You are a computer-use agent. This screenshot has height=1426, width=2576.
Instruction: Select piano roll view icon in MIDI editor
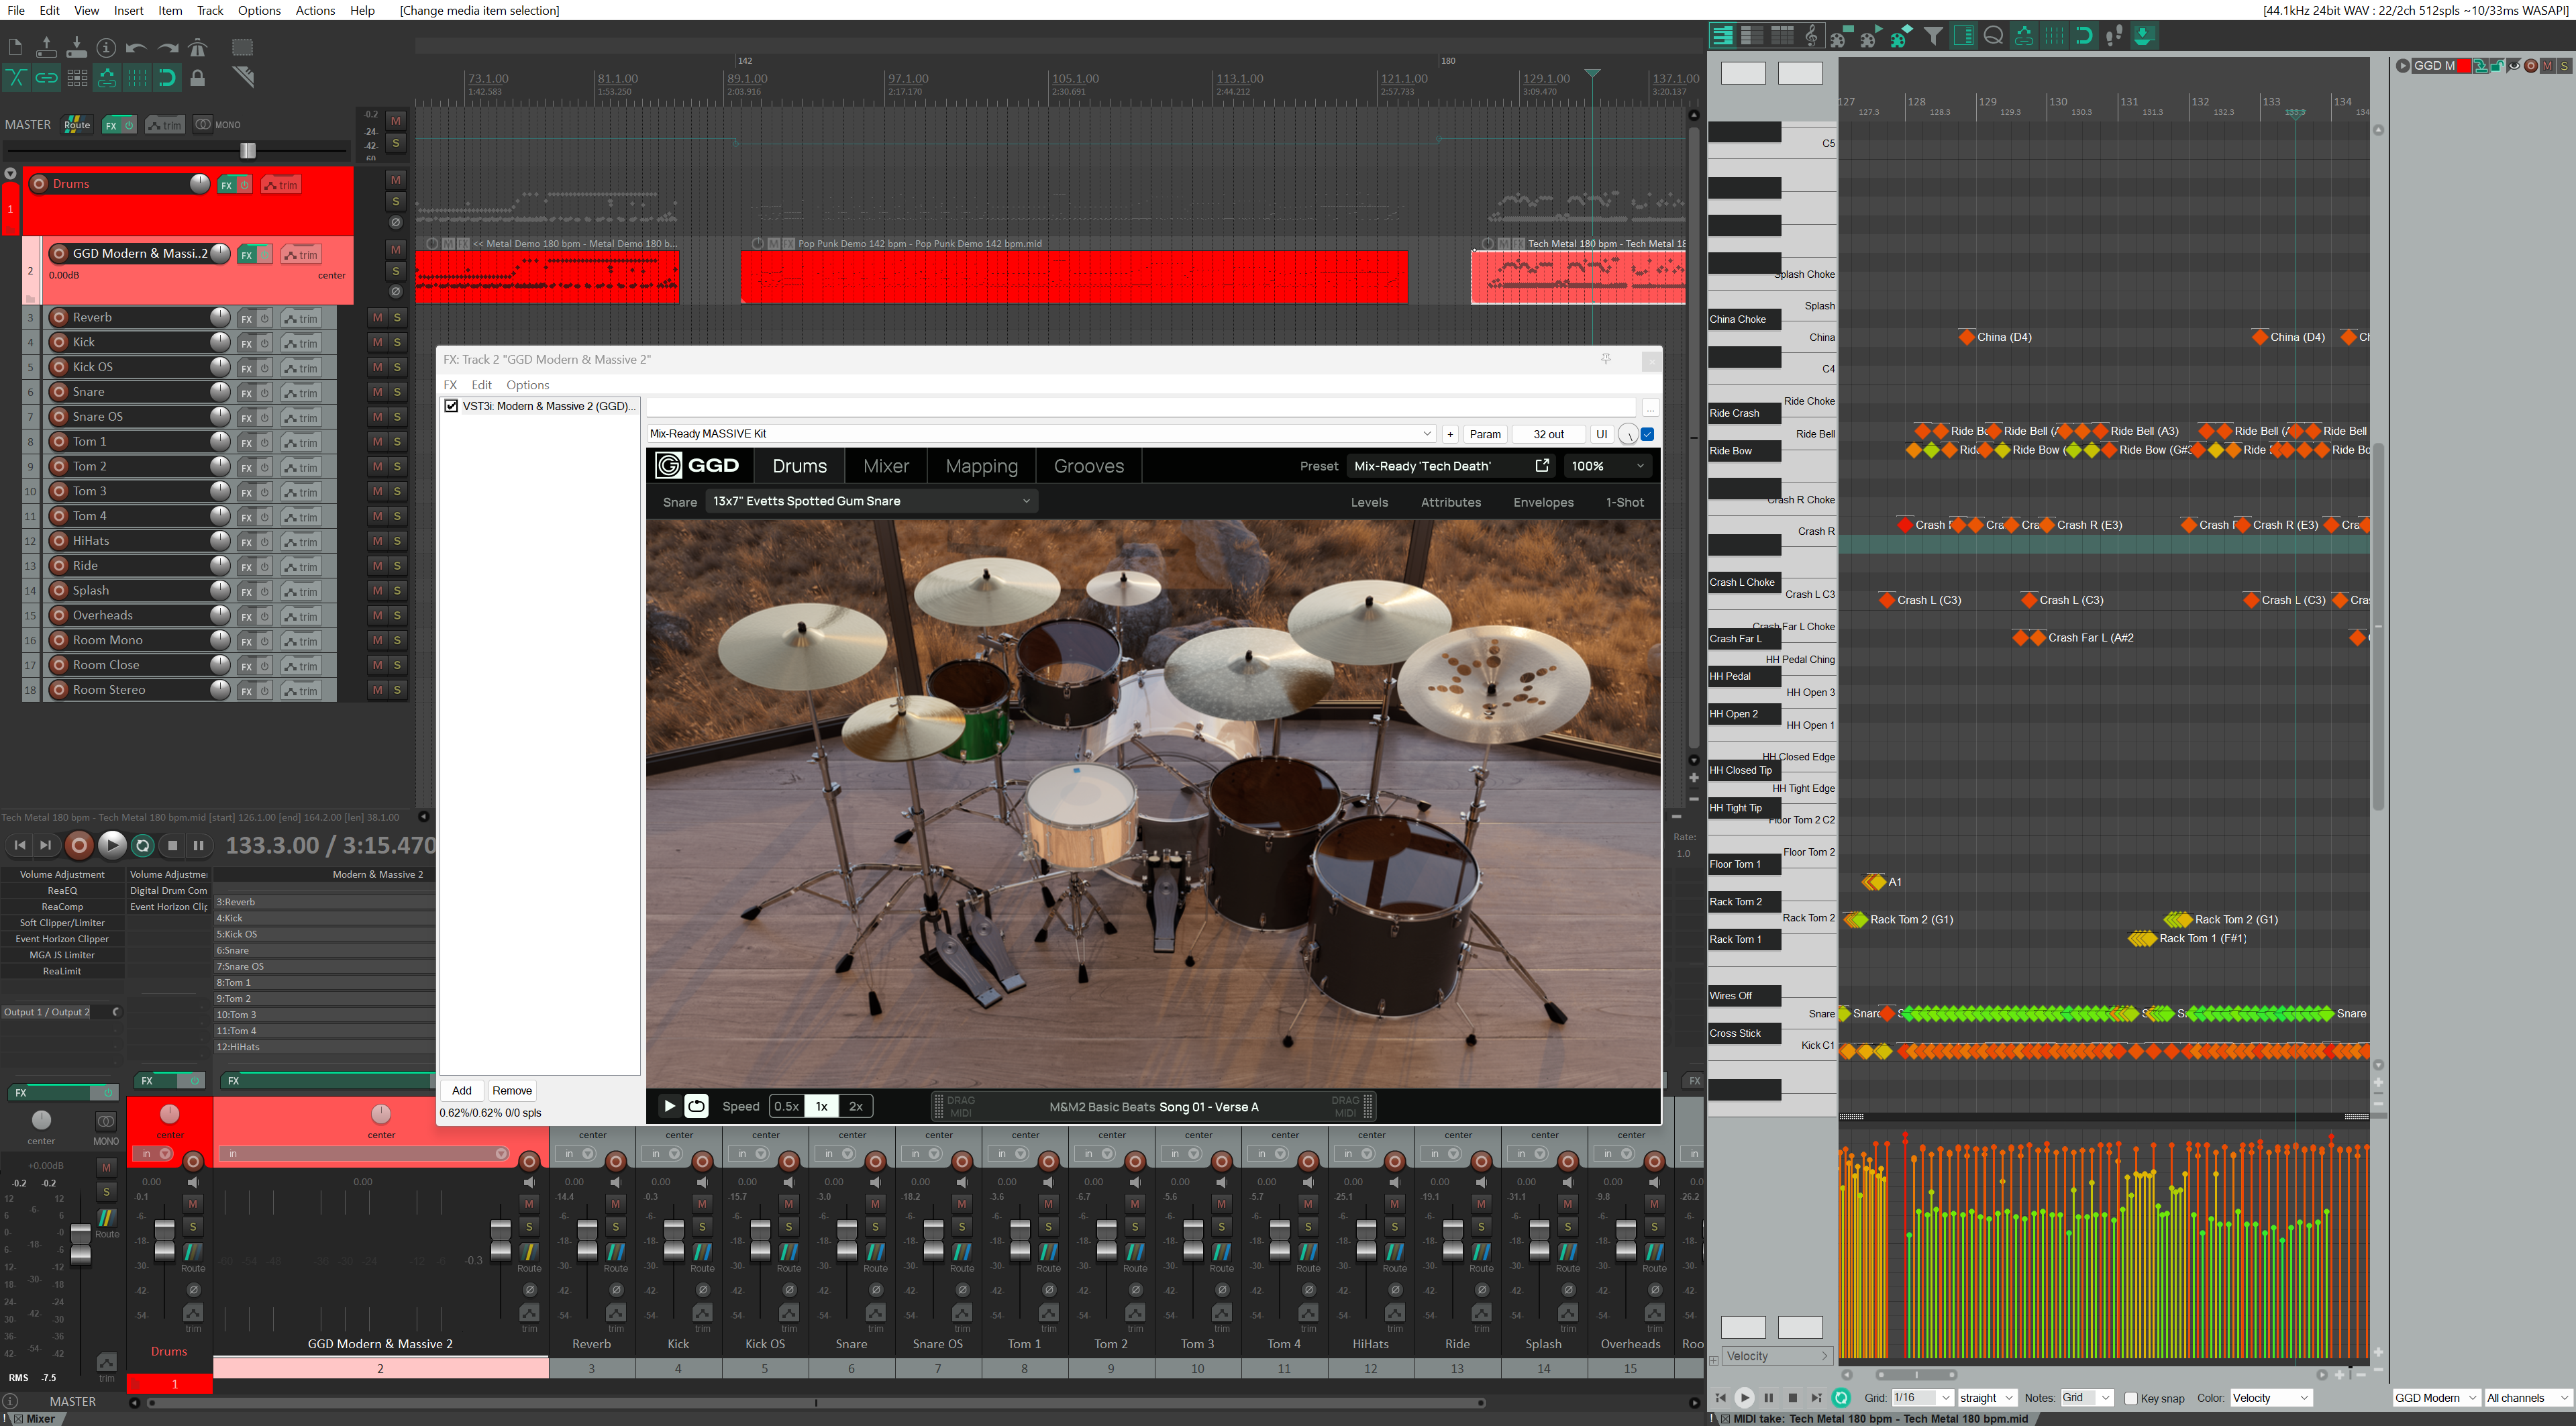(x=1722, y=36)
